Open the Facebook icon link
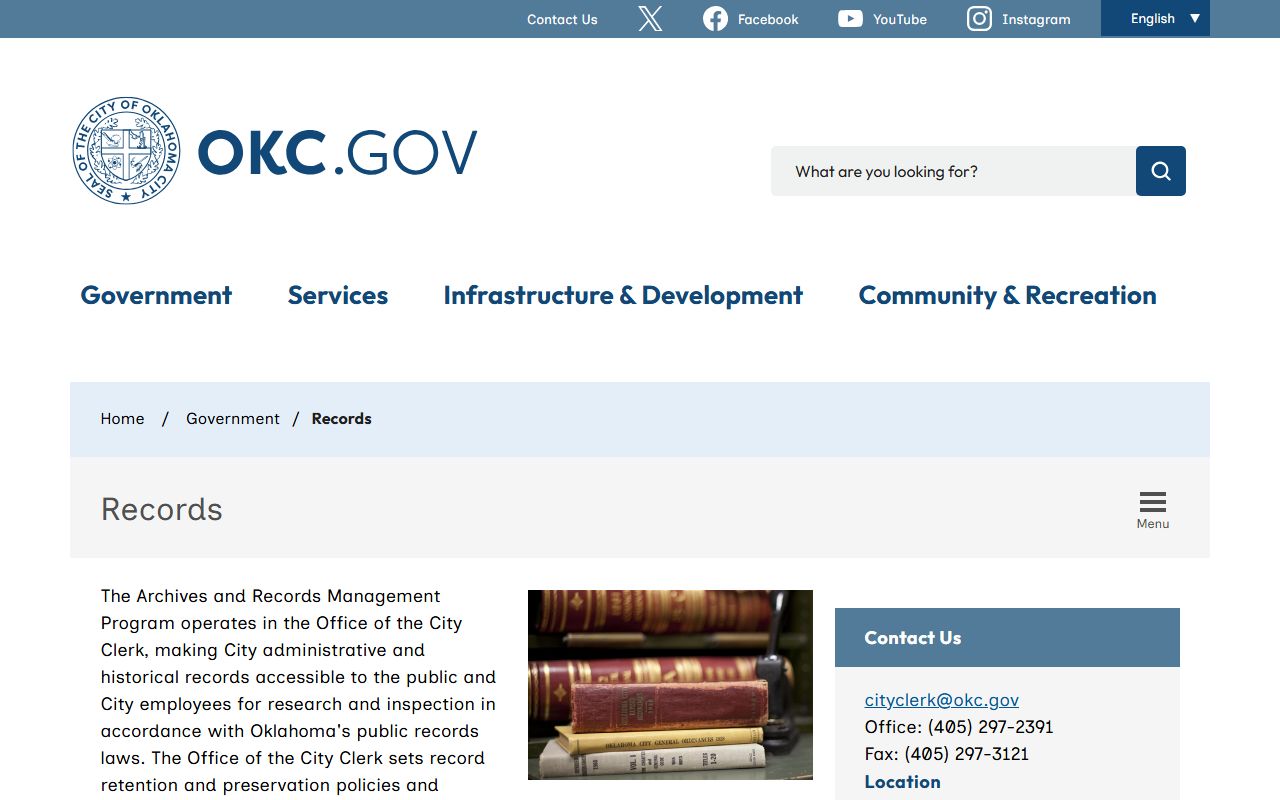 (x=715, y=19)
